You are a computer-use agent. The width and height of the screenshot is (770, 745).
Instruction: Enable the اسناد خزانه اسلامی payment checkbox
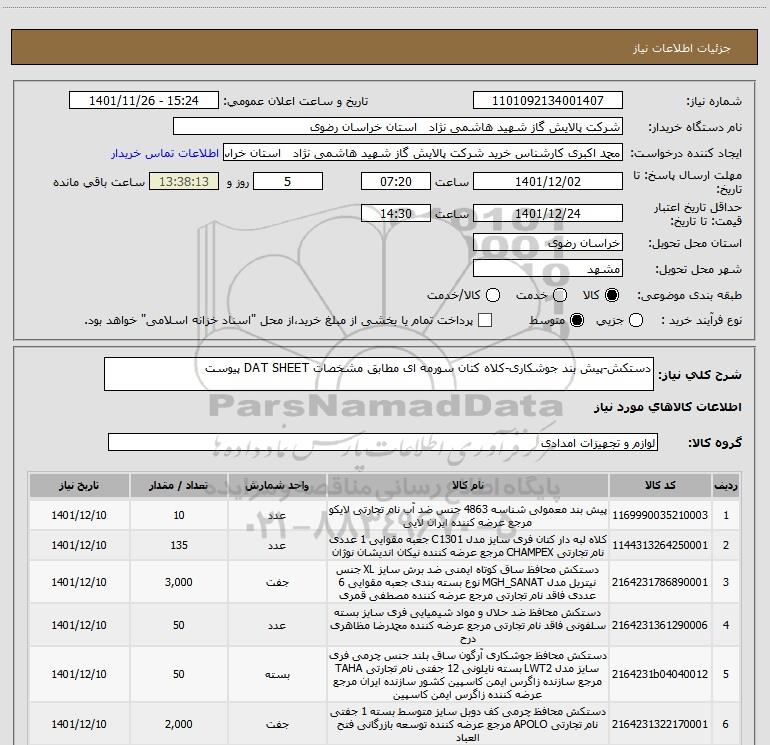[486, 321]
